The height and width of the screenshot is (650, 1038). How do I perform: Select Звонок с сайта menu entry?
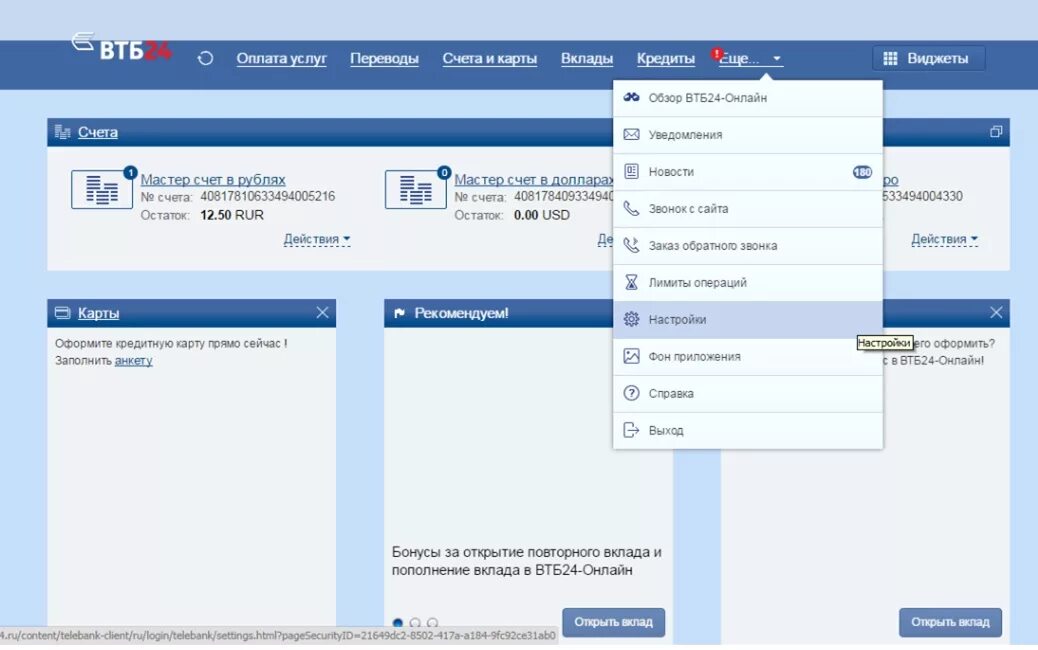[748, 209]
